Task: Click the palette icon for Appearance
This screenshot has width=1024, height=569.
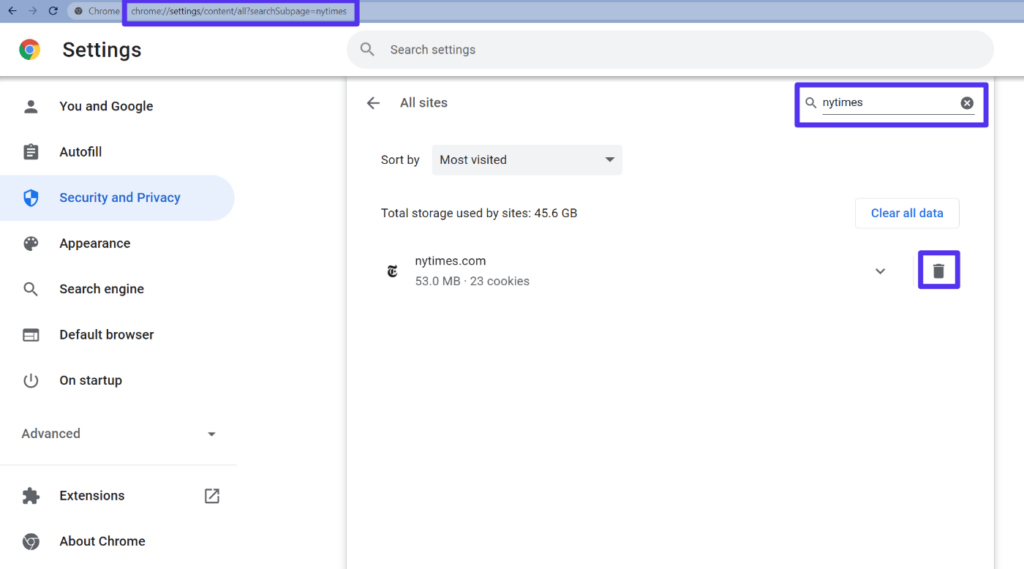Action: [31, 244]
